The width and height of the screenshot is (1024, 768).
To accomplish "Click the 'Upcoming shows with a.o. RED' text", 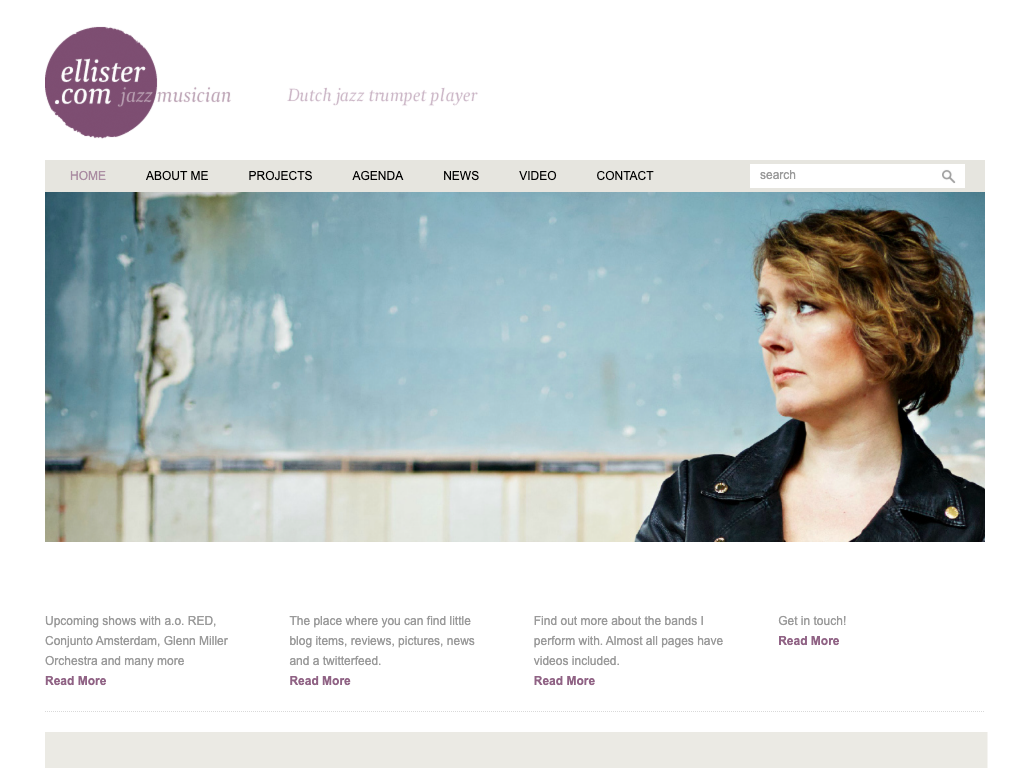I will [131, 620].
